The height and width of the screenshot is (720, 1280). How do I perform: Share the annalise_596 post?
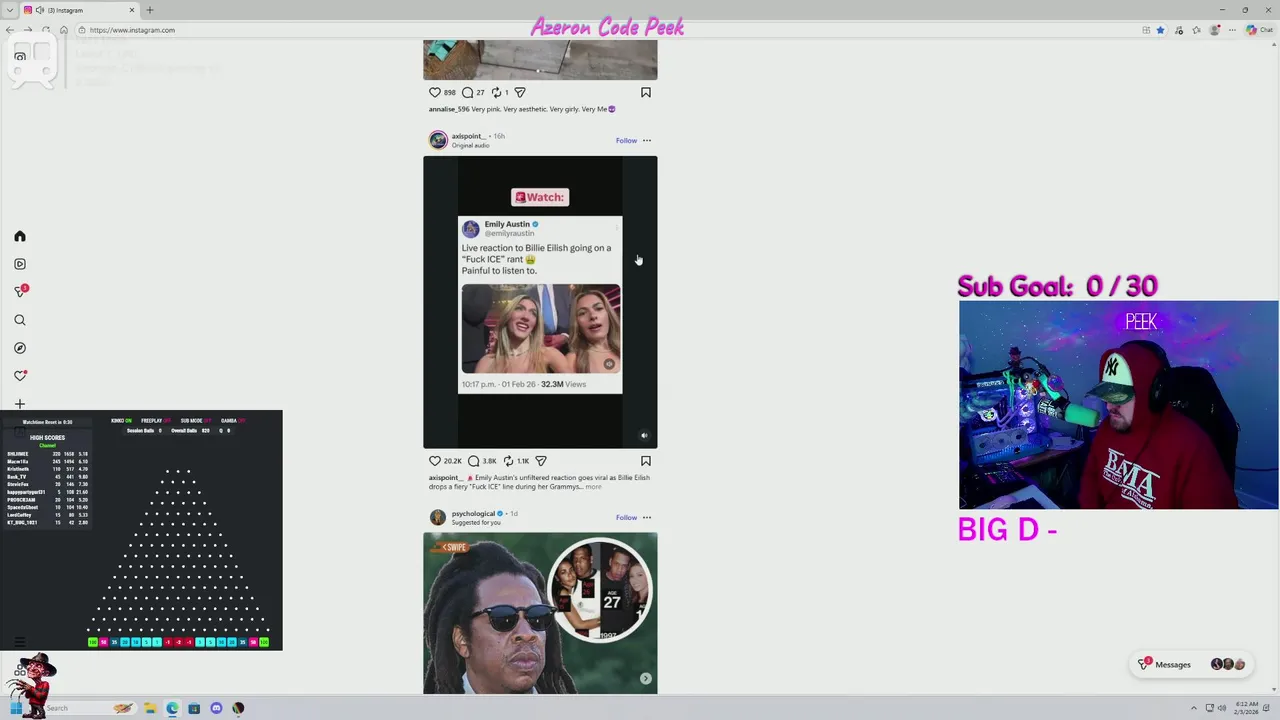pyautogui.click(x=519, y=92)
